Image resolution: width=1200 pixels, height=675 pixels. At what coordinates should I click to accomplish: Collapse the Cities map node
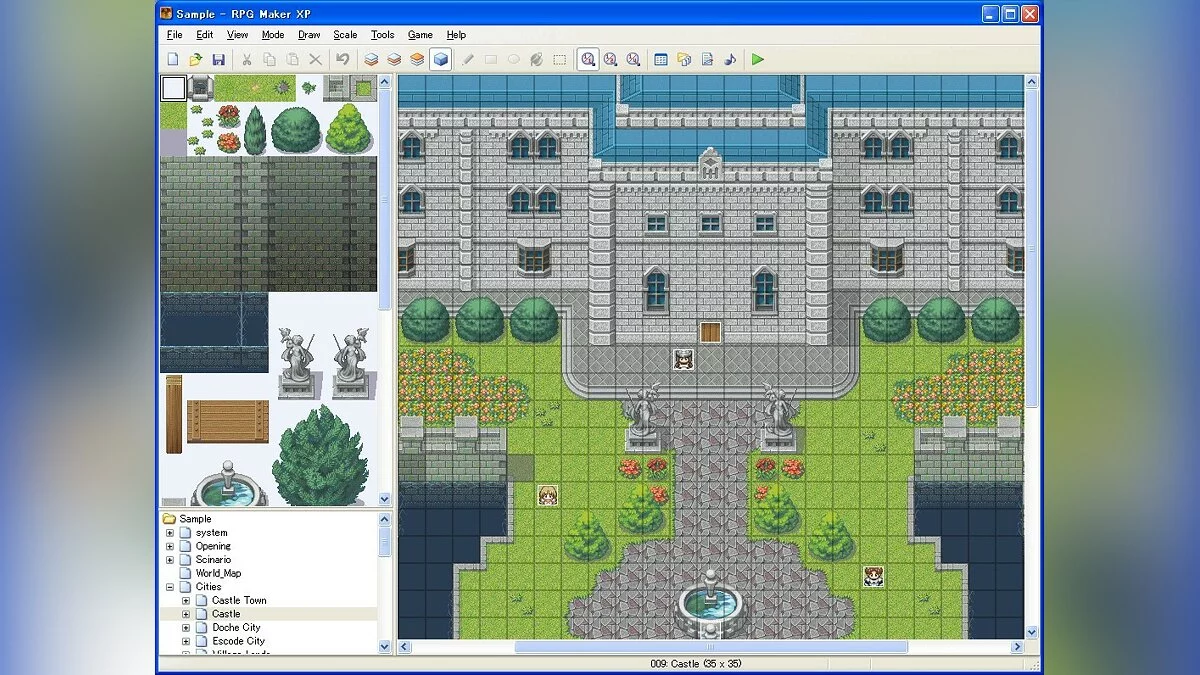pyautogui.click(x=169, y=587)
